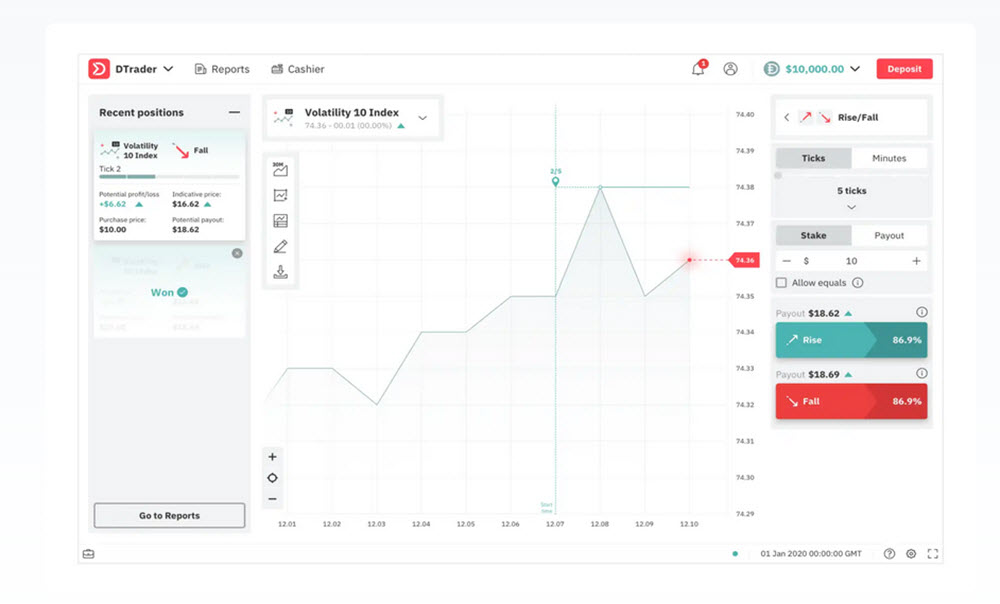Screen dimensions: 1000x604
Task: Show info for Rise payout $18.62
Action: (x=922, y=312)
